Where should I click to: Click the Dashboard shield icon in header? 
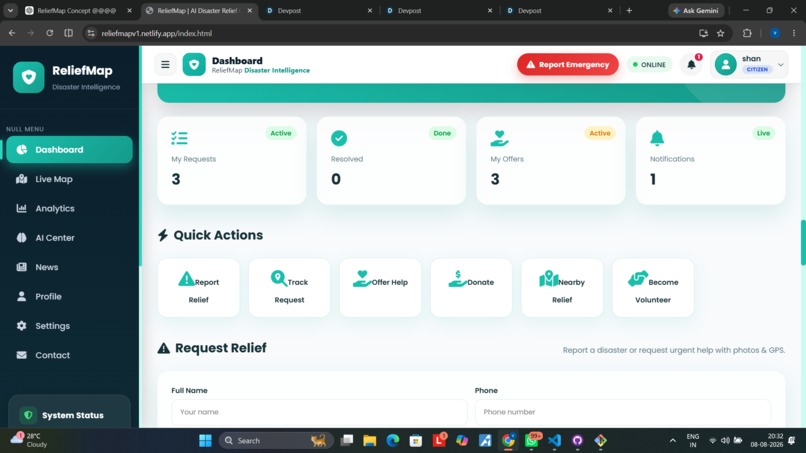pos(194,64)
